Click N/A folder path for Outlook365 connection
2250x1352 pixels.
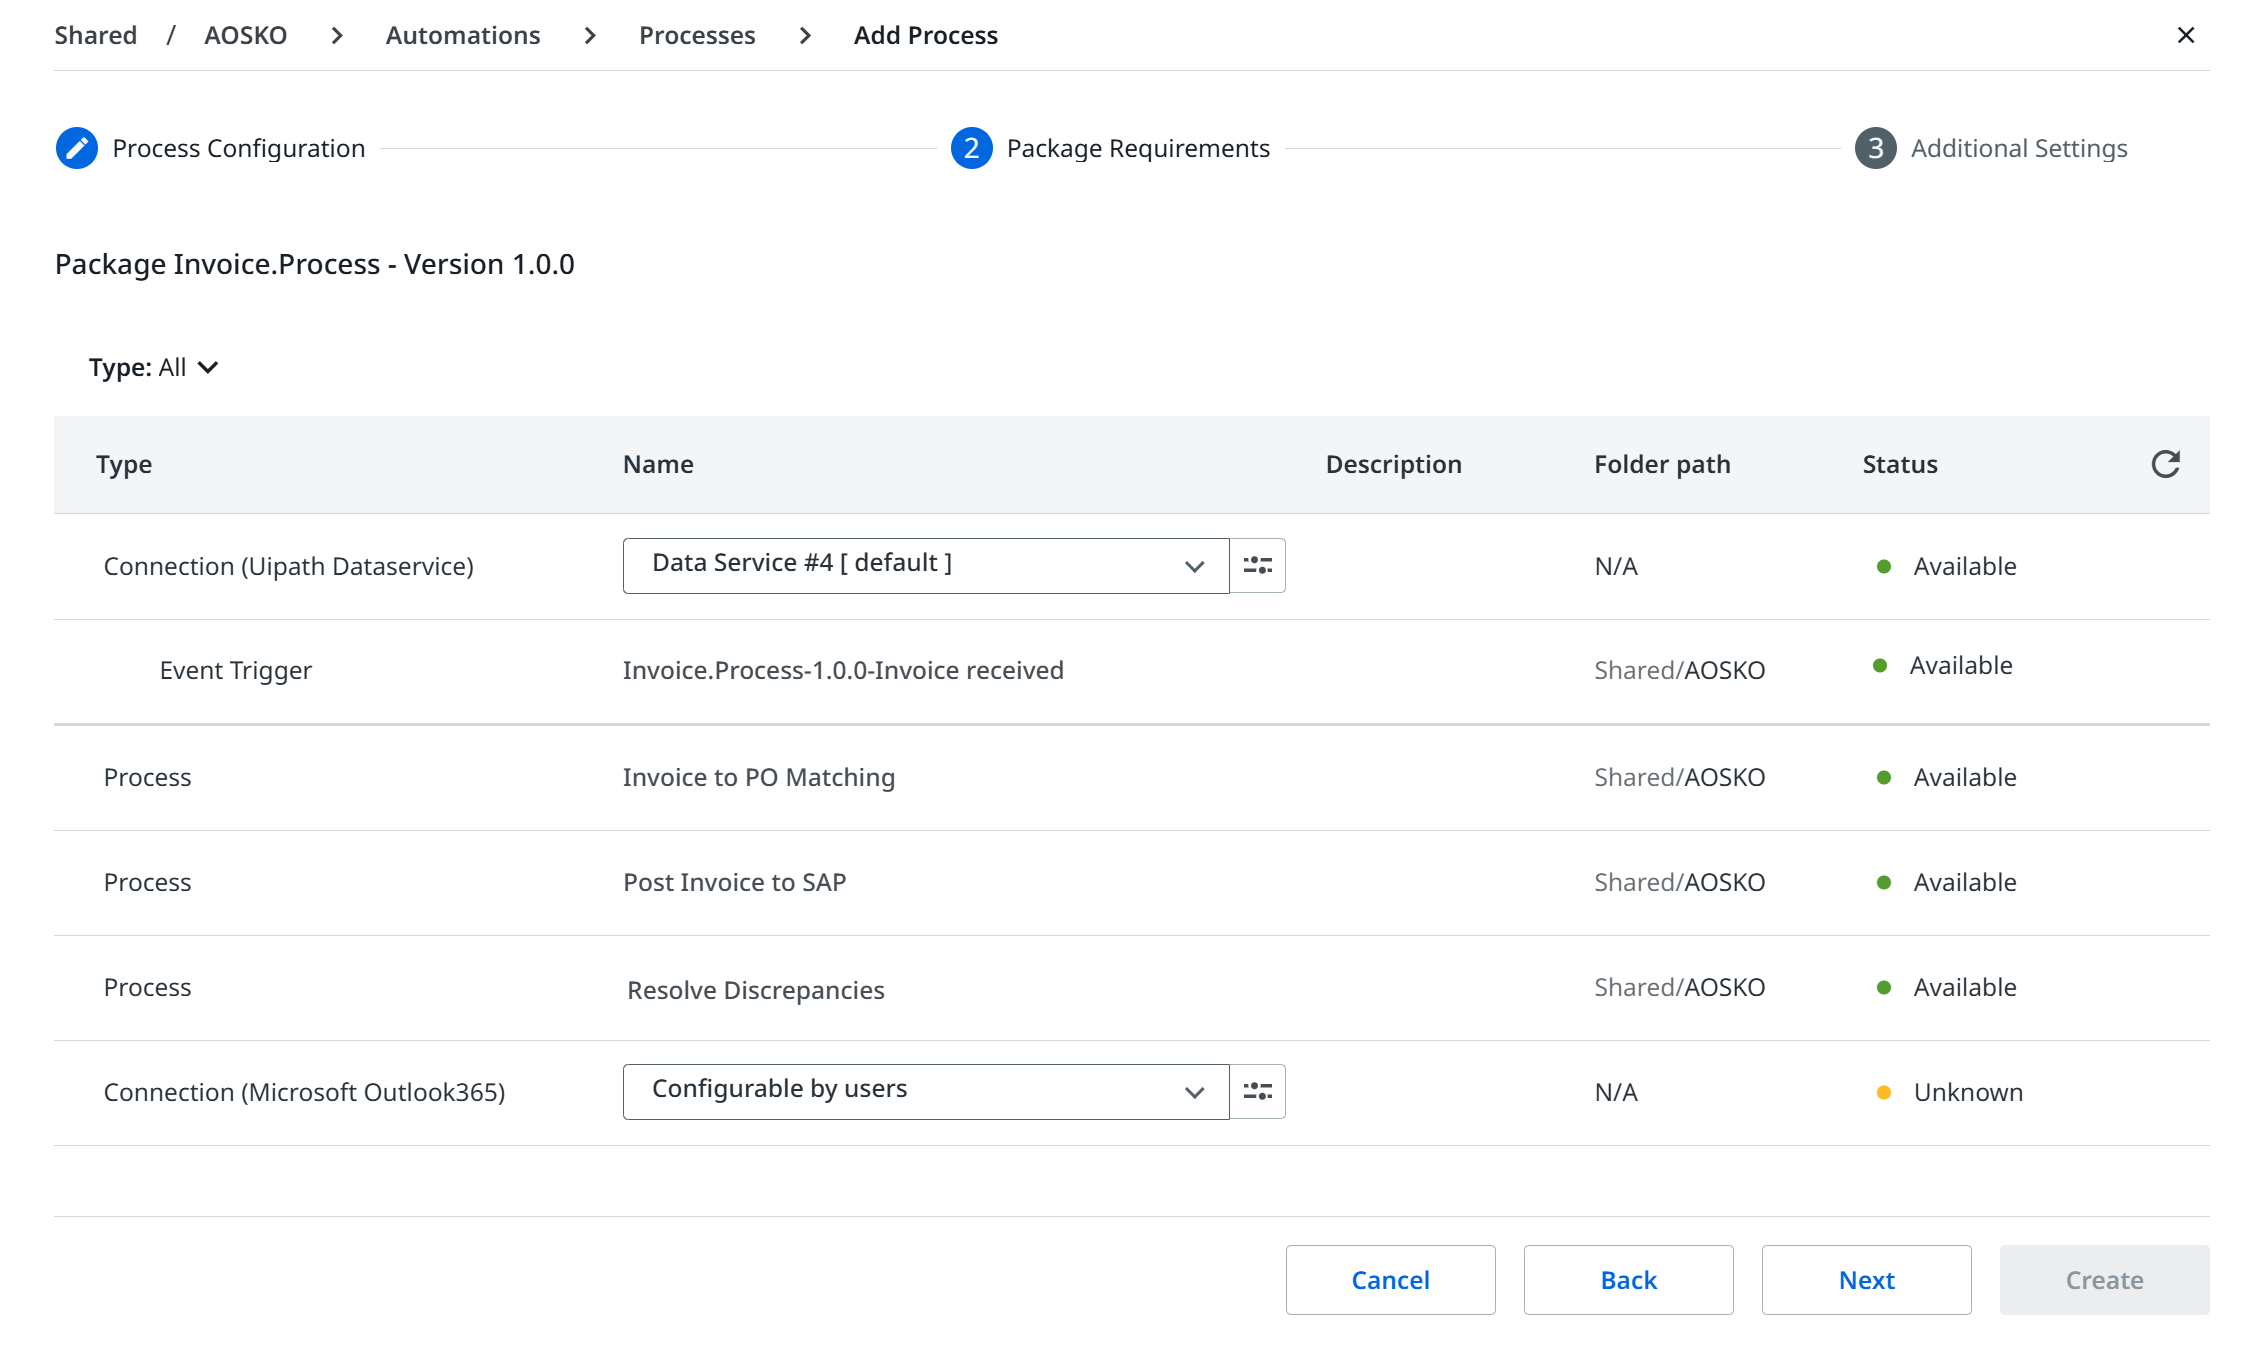[x=1616, y=1092]
